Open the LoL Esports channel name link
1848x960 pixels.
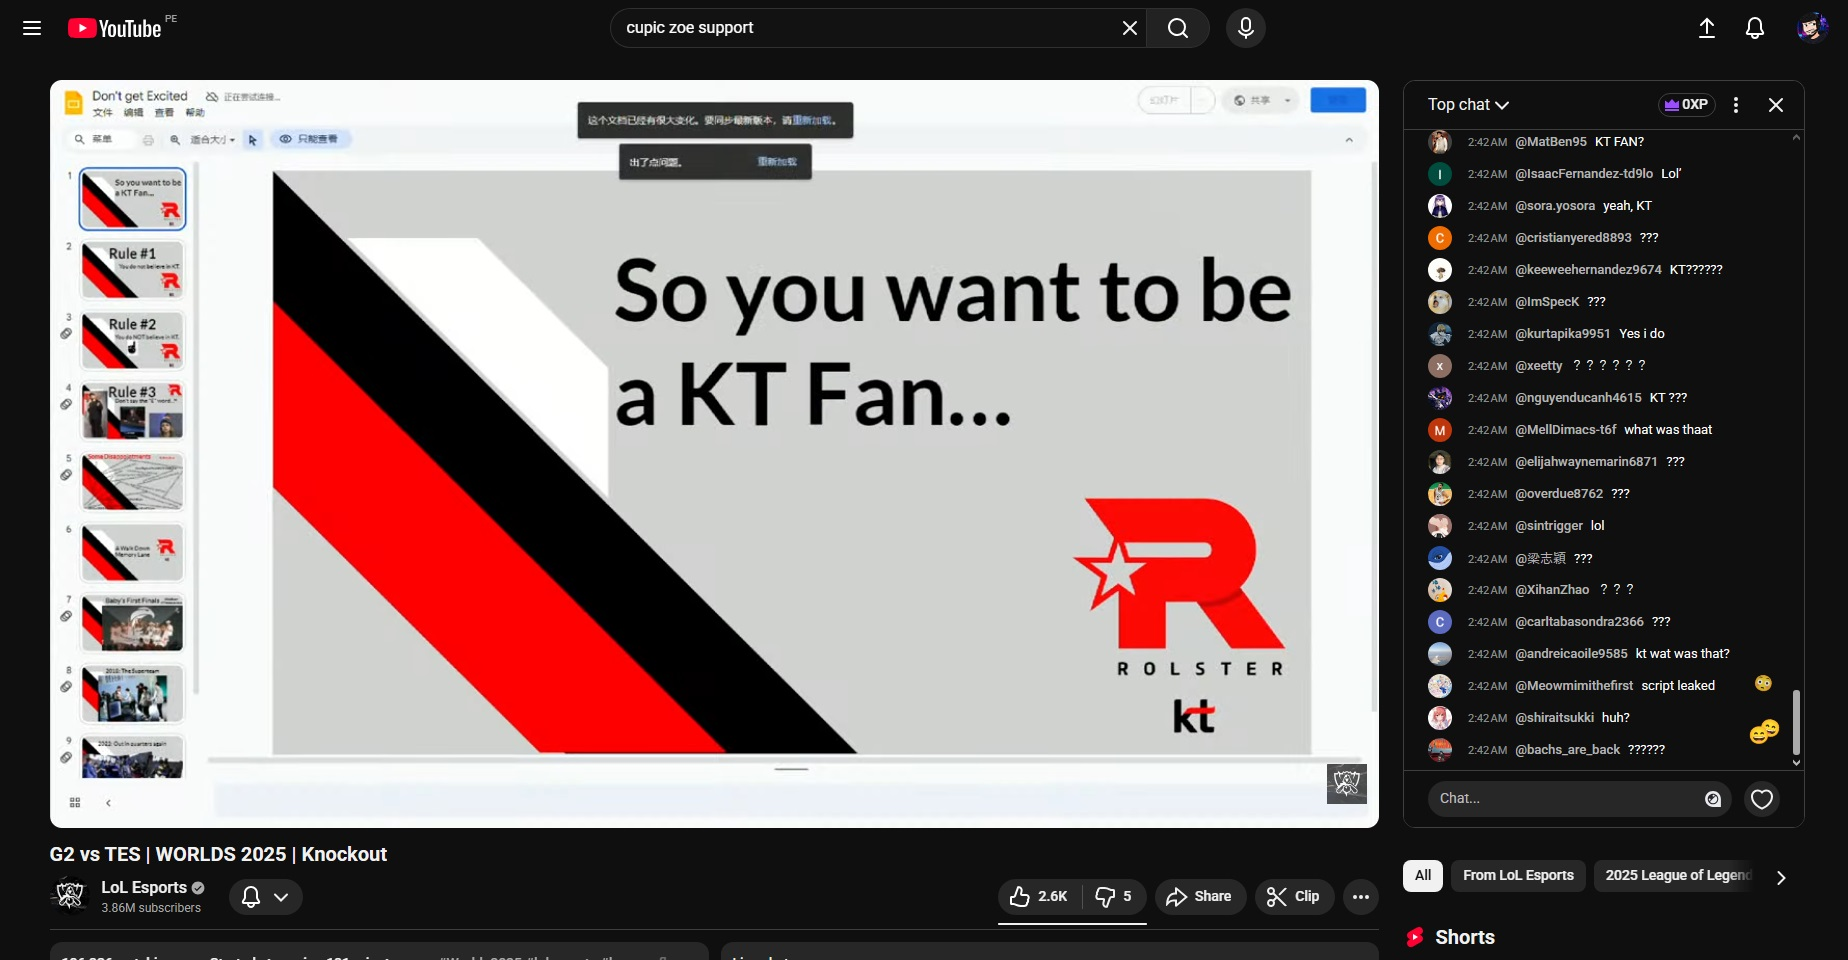[144, 887]
